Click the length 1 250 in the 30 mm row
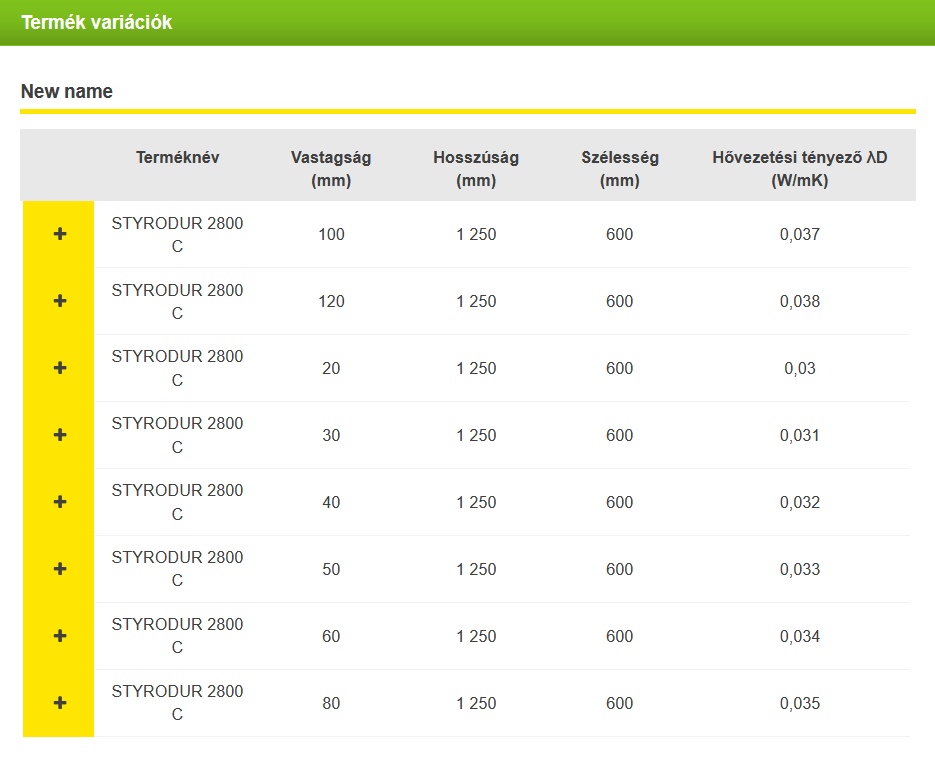 [x=476, y=435]
